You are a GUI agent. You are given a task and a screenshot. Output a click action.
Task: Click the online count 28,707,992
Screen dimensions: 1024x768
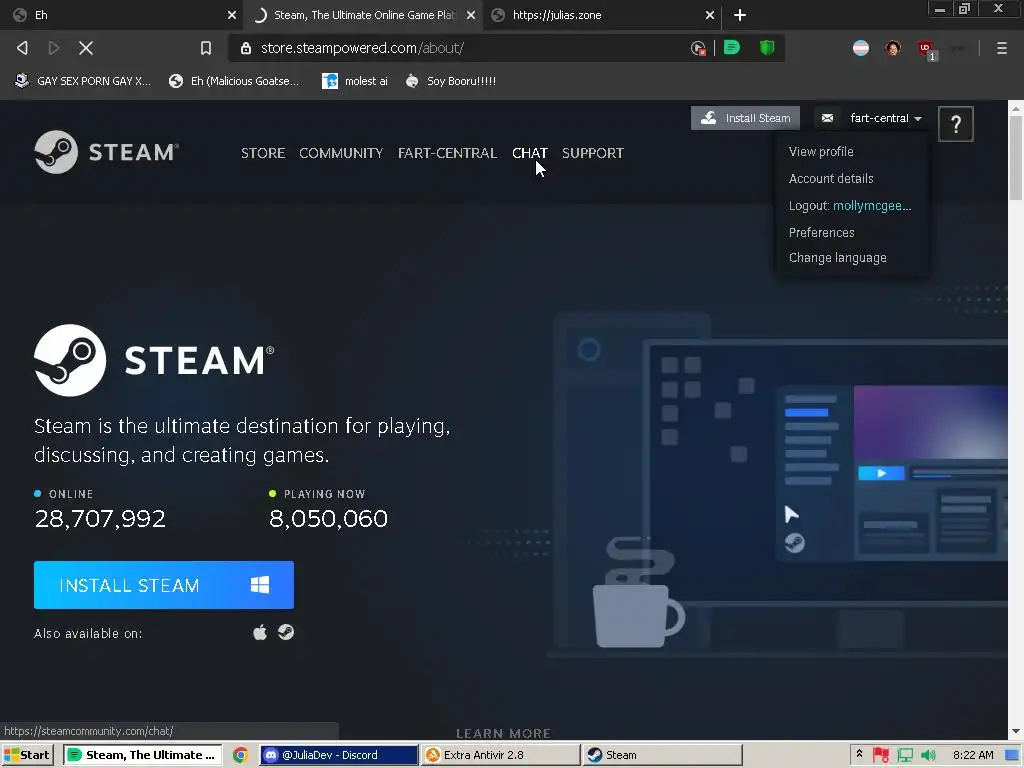(x=100, y=519)
